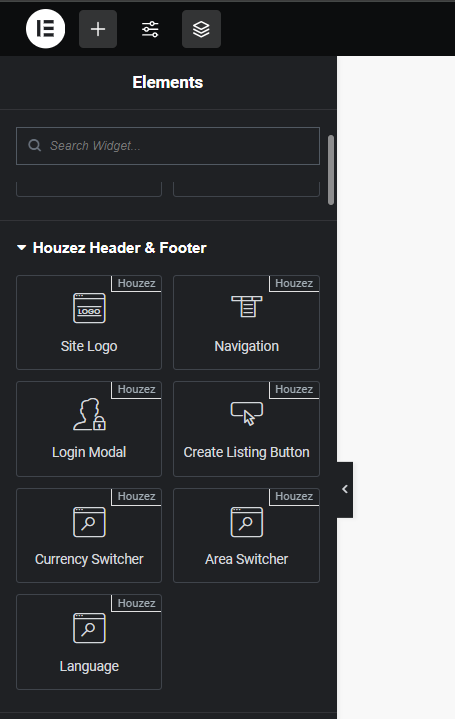Click the Elements panel scrollbar

(331, 170)
